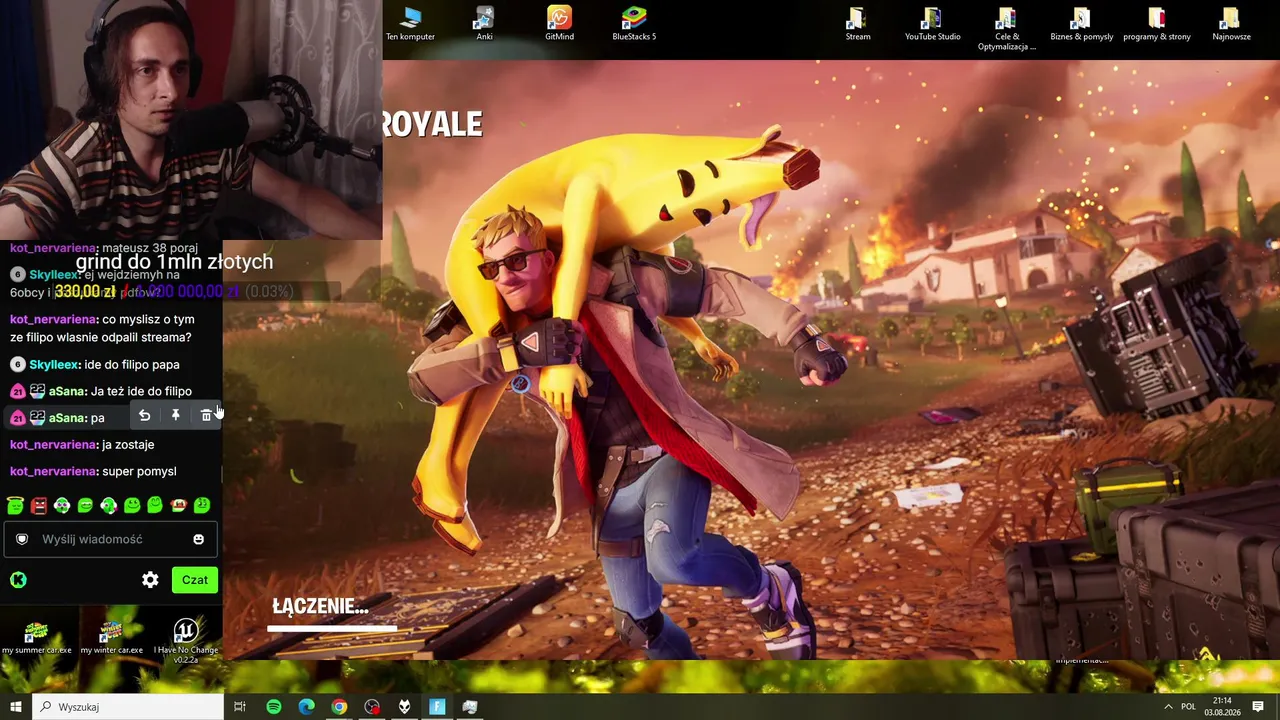
Task: Open YouTube Studio desktop folder
Action: tap(932, 24)
